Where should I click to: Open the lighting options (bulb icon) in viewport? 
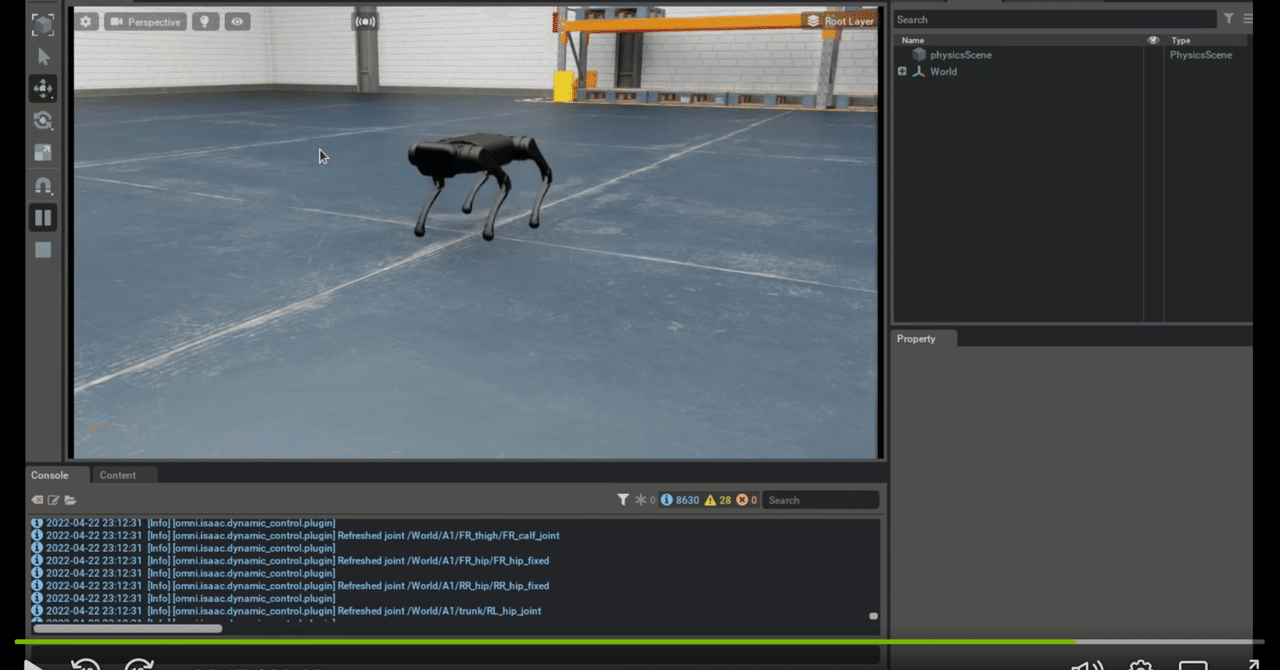click(205, 21)
